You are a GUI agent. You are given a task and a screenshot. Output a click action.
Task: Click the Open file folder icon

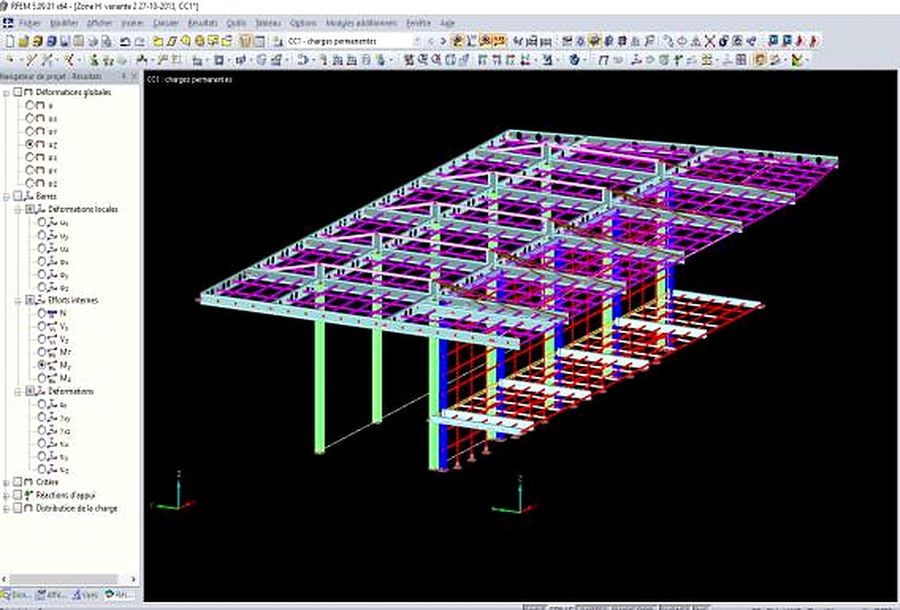[24, 41]
